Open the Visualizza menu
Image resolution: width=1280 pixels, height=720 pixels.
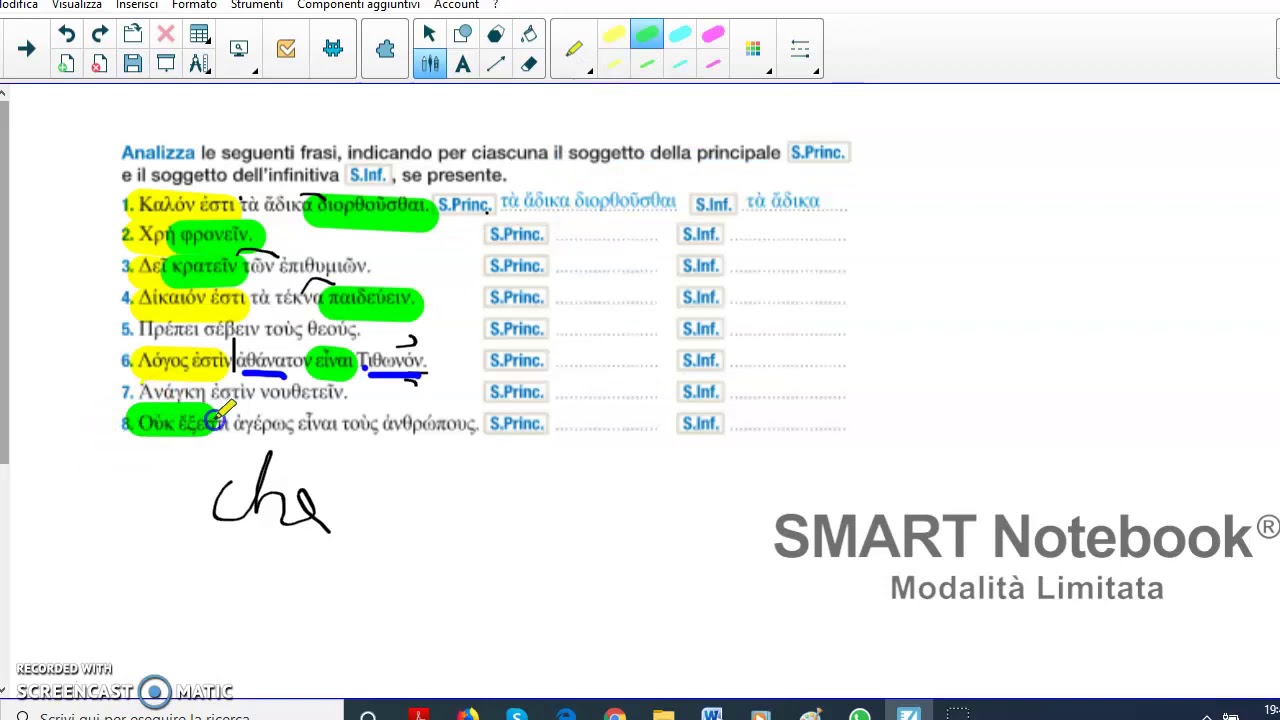point(77,5)
